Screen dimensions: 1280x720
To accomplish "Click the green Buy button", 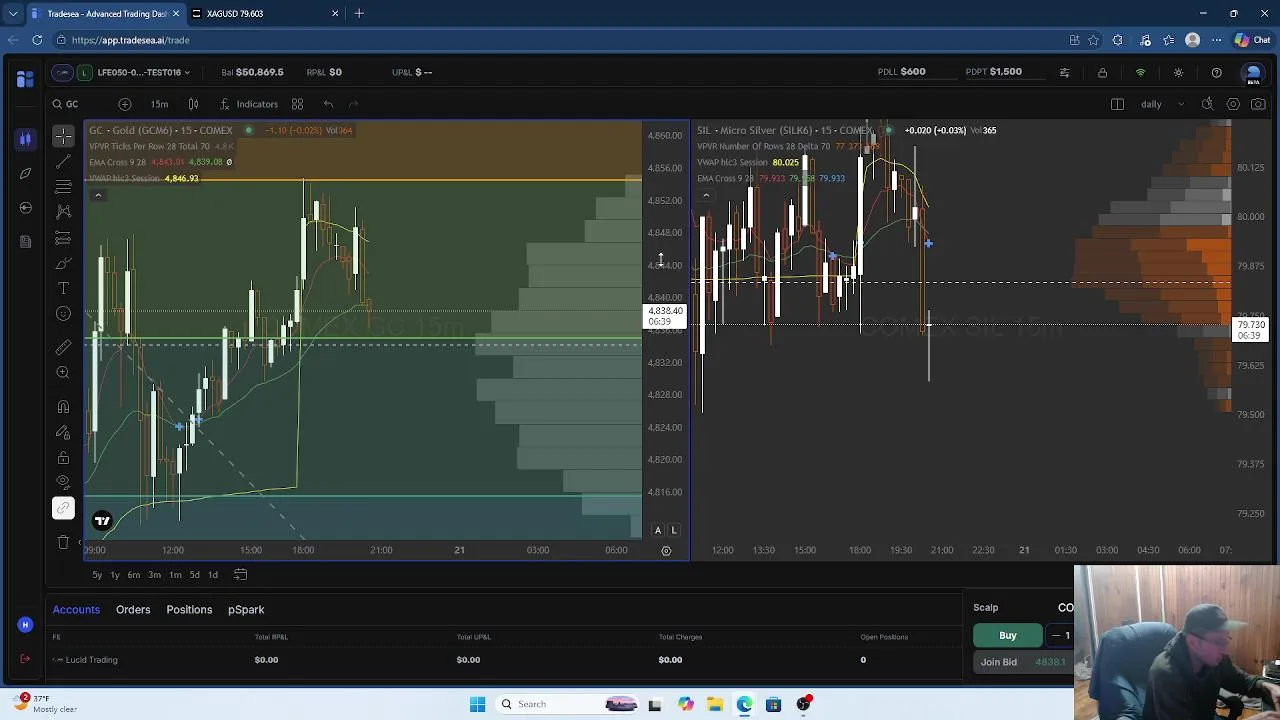I will (x=1008, y=636).
